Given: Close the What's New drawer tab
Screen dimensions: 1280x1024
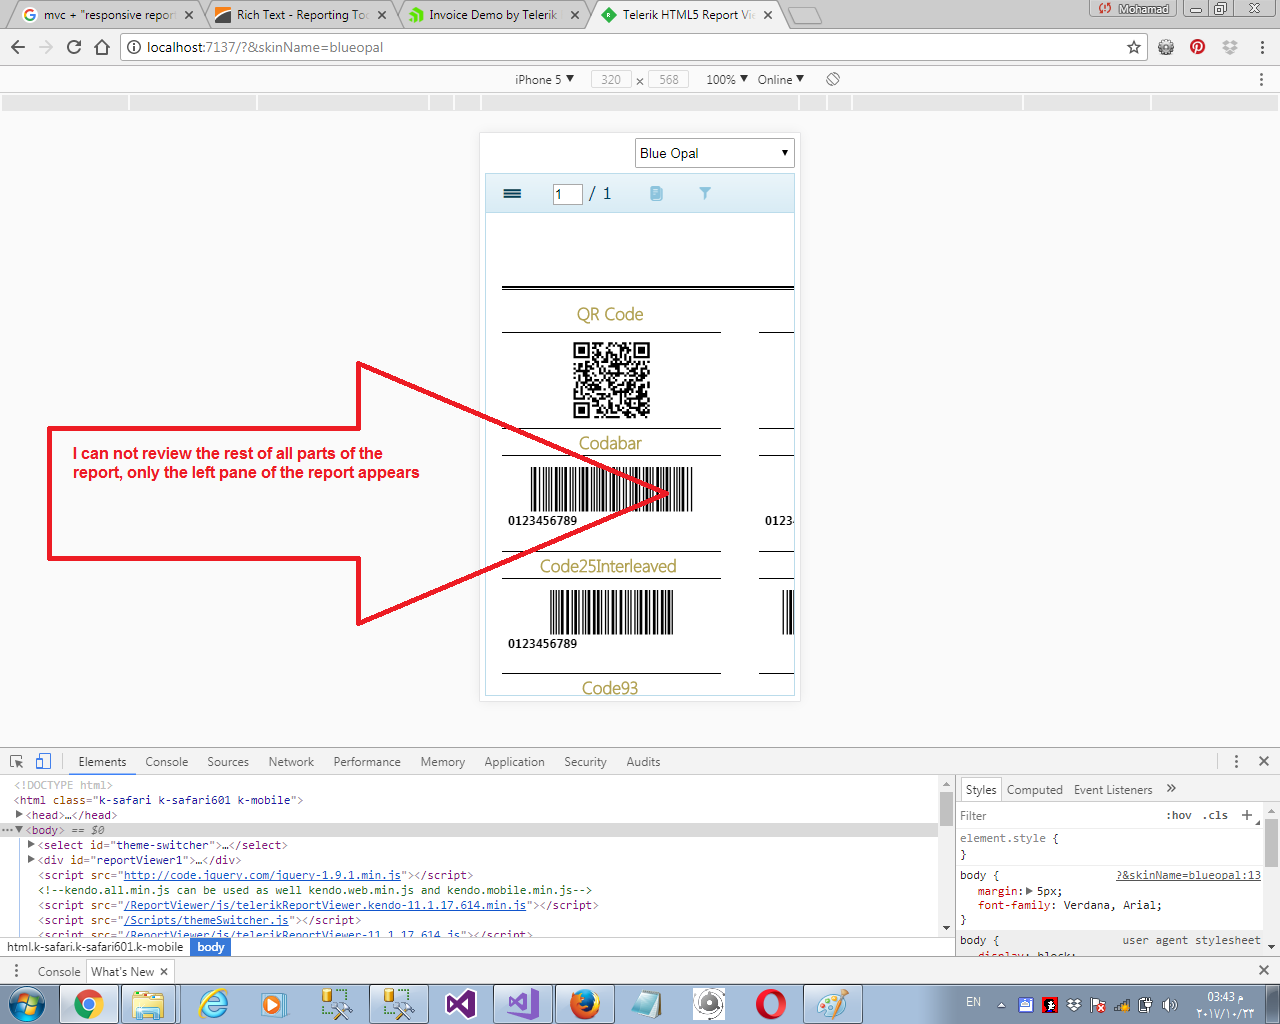Looking at the screenshot, I should 164,971.
